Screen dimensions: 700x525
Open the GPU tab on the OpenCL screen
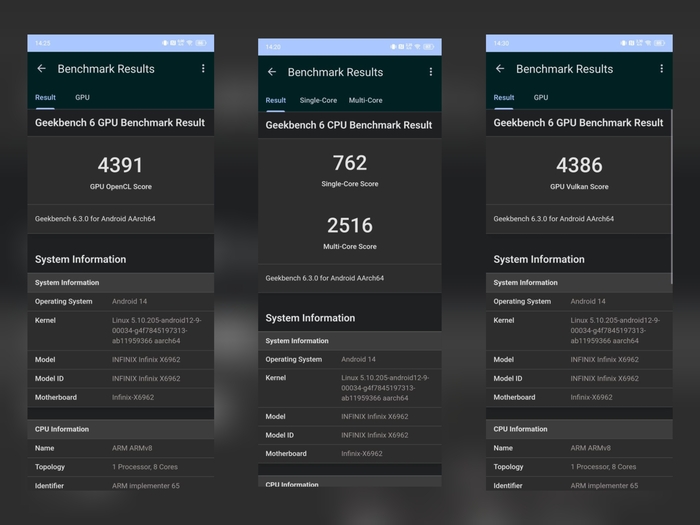pos(82,97)
